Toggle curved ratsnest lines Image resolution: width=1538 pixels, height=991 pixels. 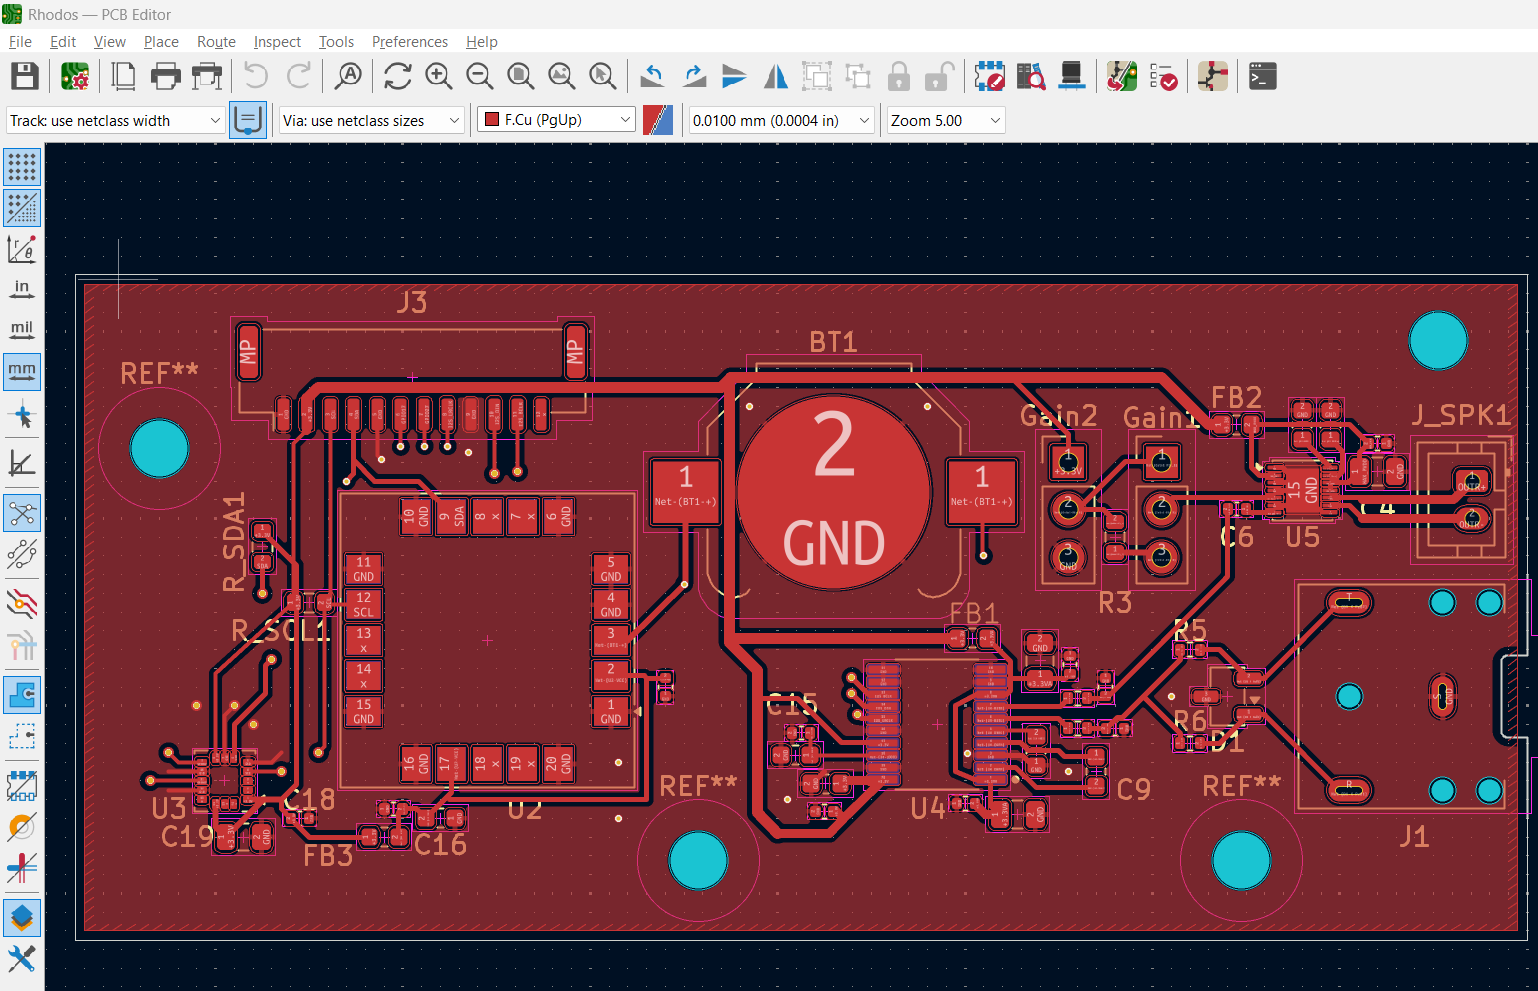coord(22,555)
